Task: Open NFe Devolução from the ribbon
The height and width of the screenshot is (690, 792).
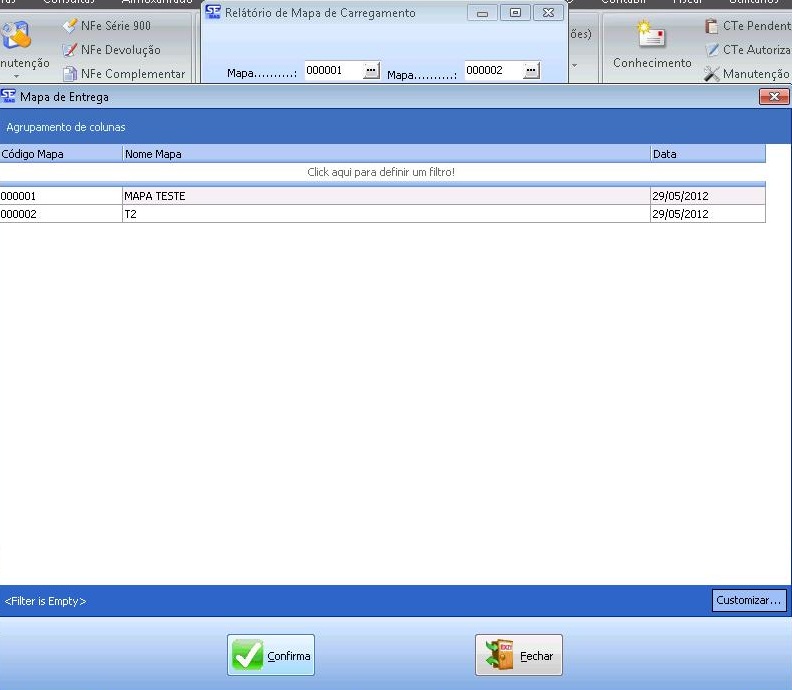Action: (x=70, y=50)
